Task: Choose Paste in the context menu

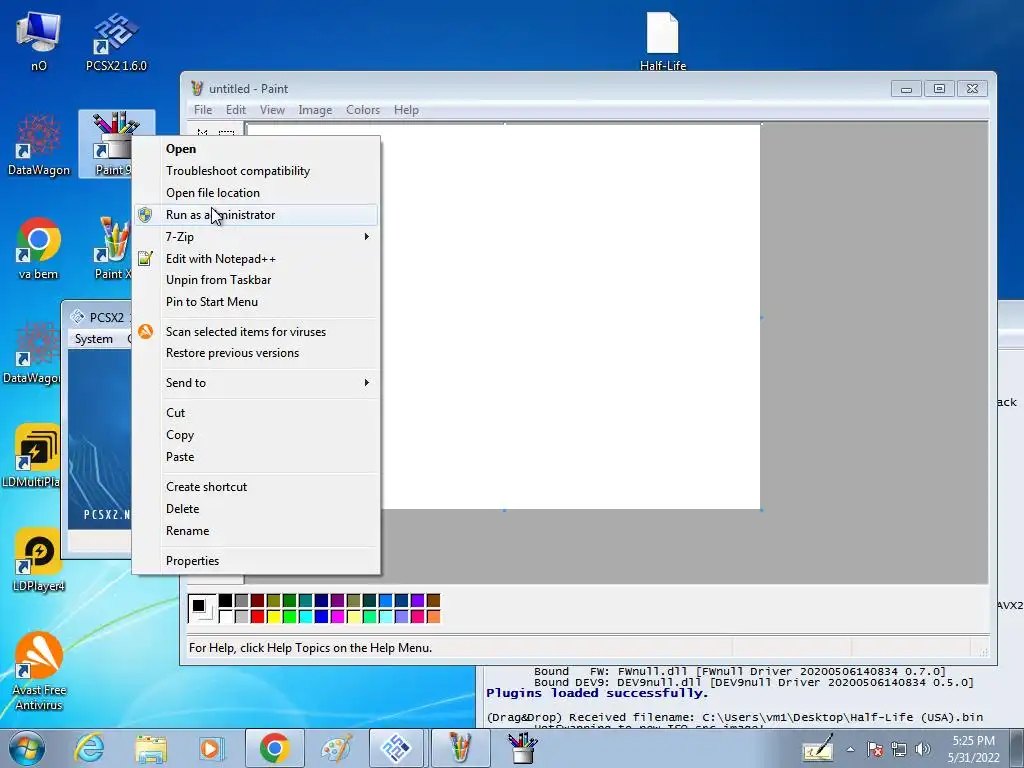Action: [x=256, y=456]
